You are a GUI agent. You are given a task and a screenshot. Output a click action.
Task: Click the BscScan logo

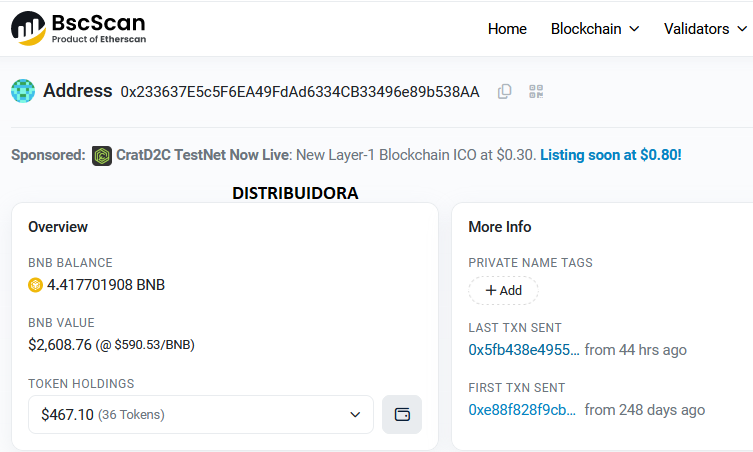point(78,28)
